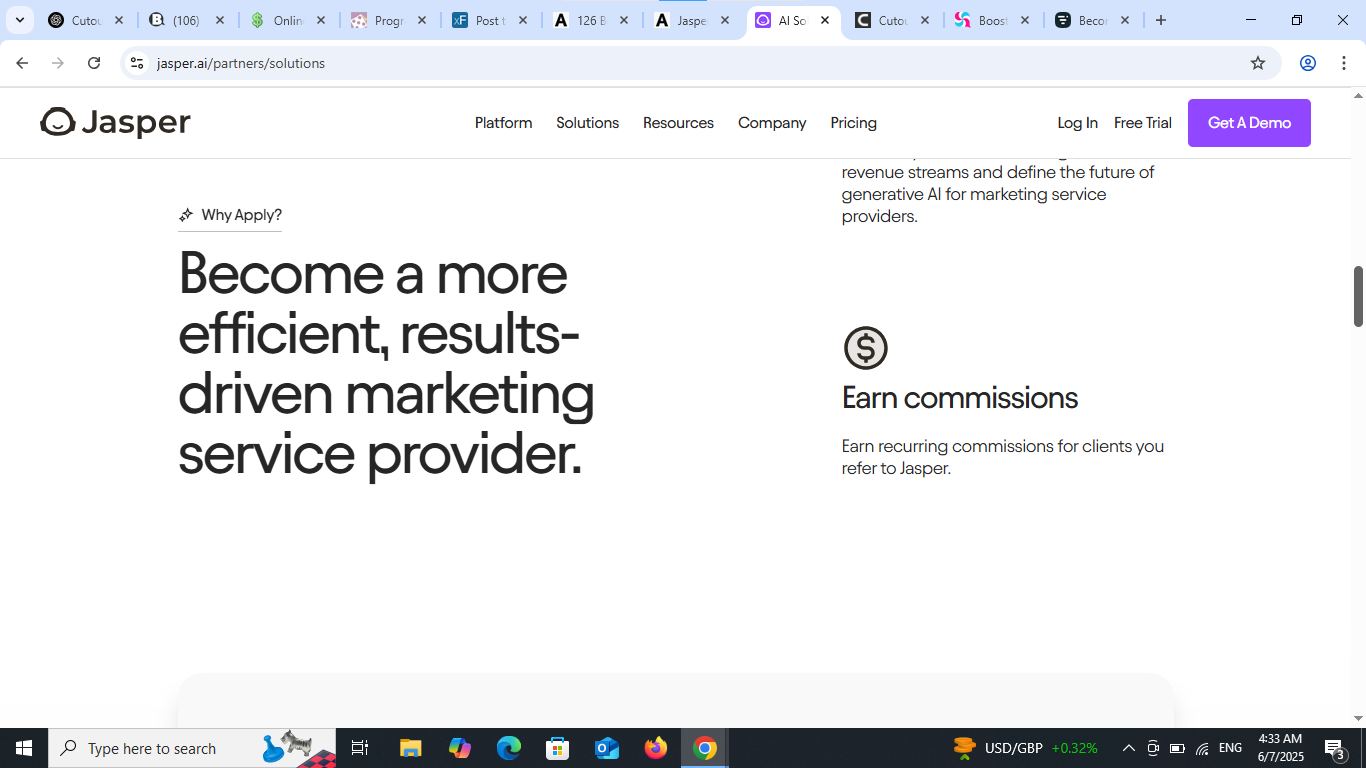
Task: Switch to the Online tab
Action: click(x=288, y=20)
